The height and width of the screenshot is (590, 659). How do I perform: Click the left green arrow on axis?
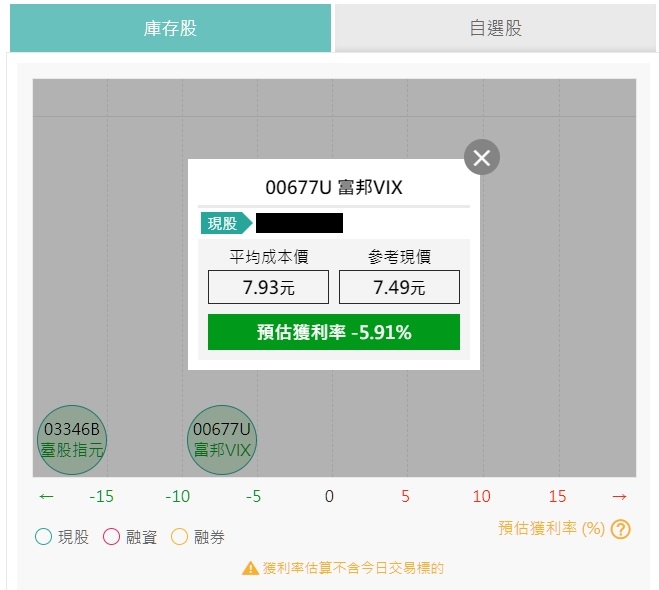tap(46, 496)
